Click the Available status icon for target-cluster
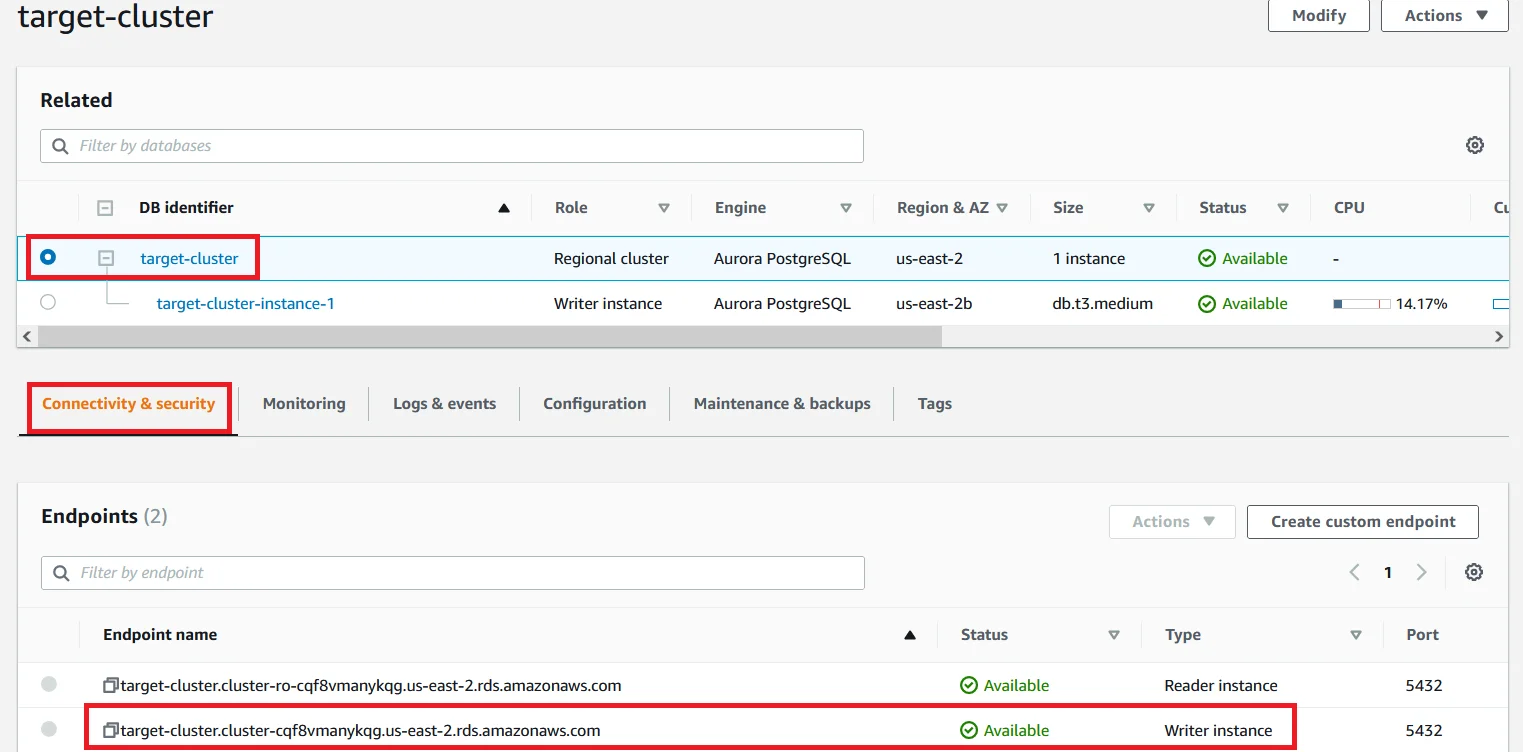 pyautogui.click(x=1207, y=258)
